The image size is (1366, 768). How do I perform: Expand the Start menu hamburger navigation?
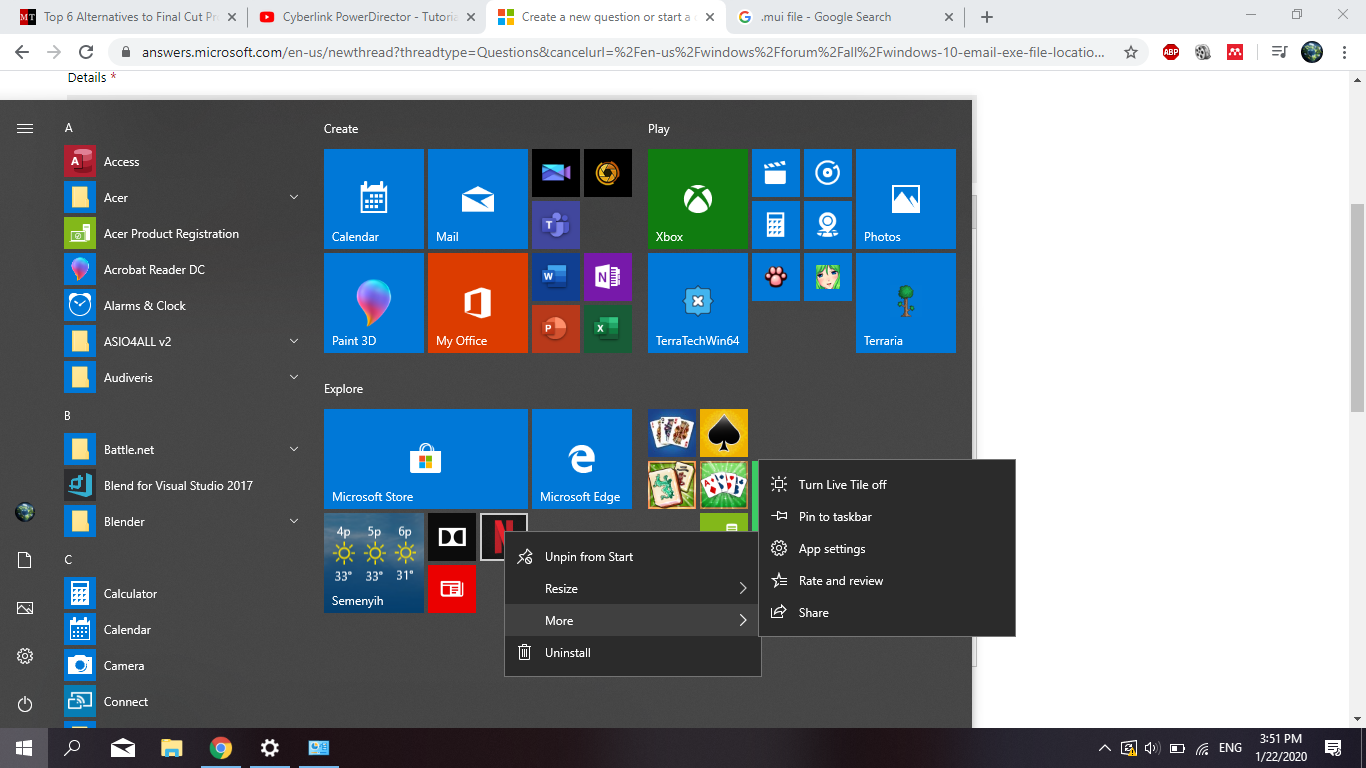25,128
